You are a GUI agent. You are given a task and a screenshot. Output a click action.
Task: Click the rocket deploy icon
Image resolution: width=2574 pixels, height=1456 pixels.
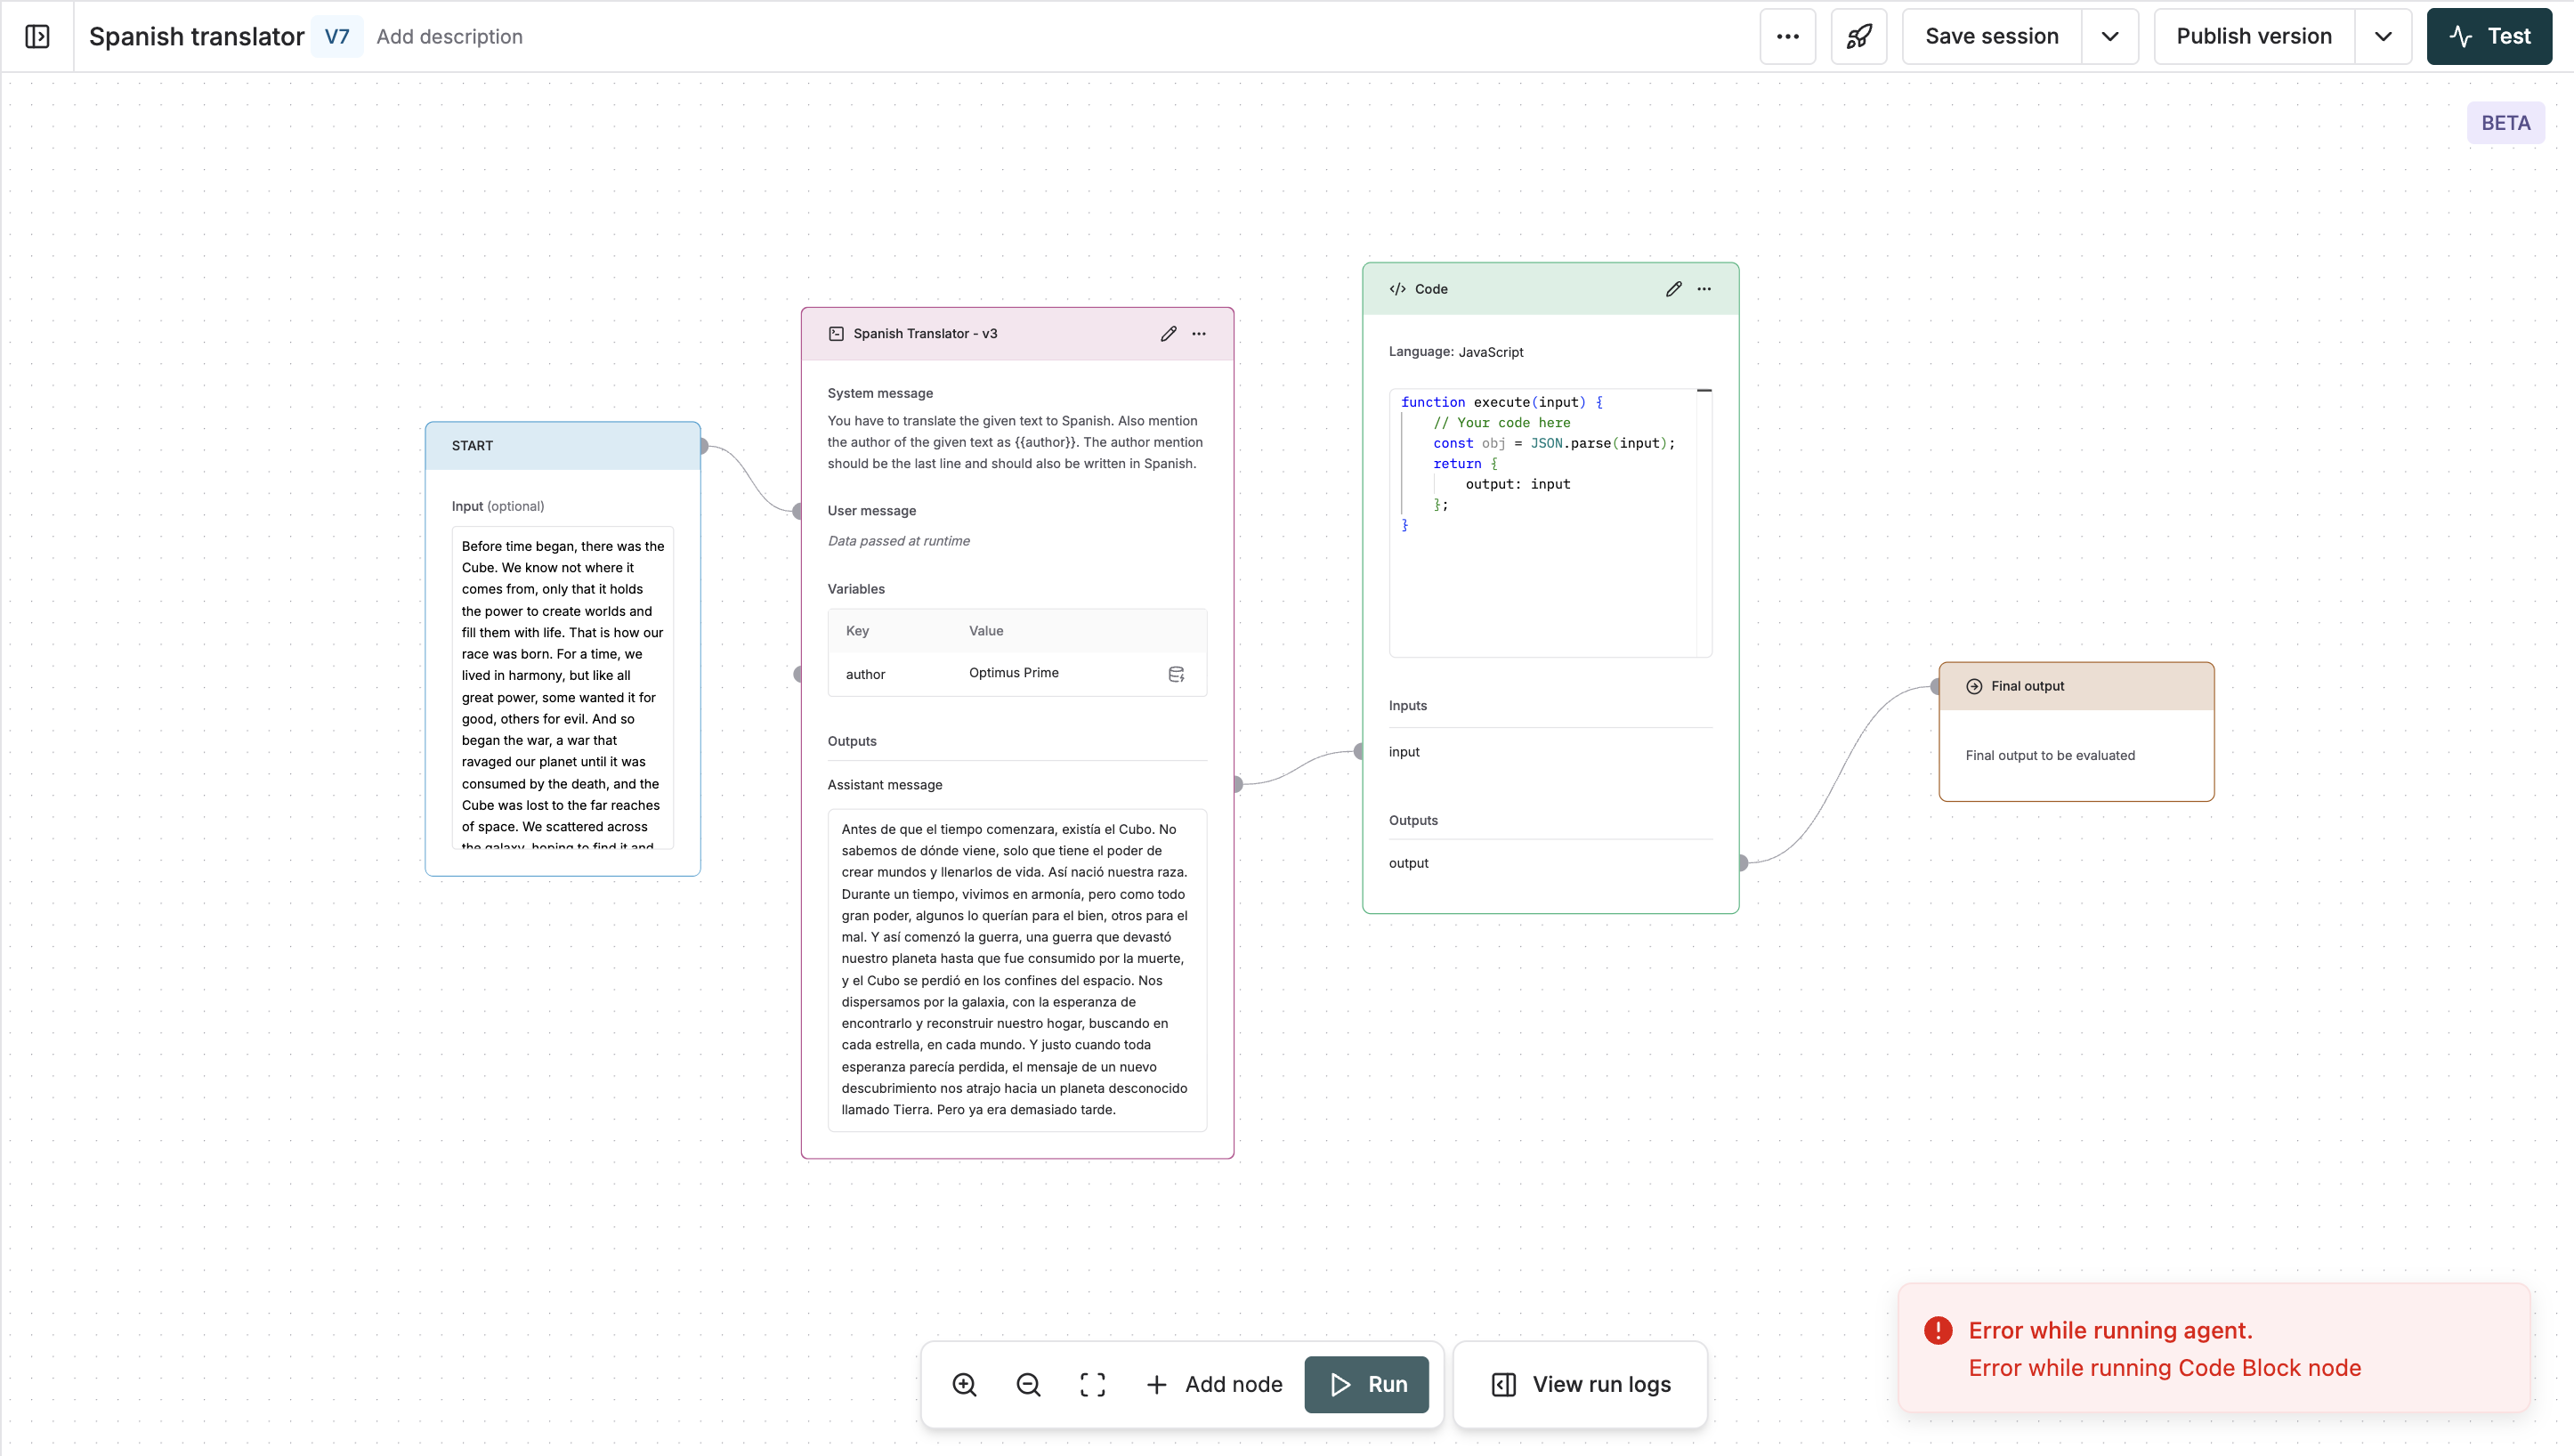pyautogui.click(x=1858, y=37)
